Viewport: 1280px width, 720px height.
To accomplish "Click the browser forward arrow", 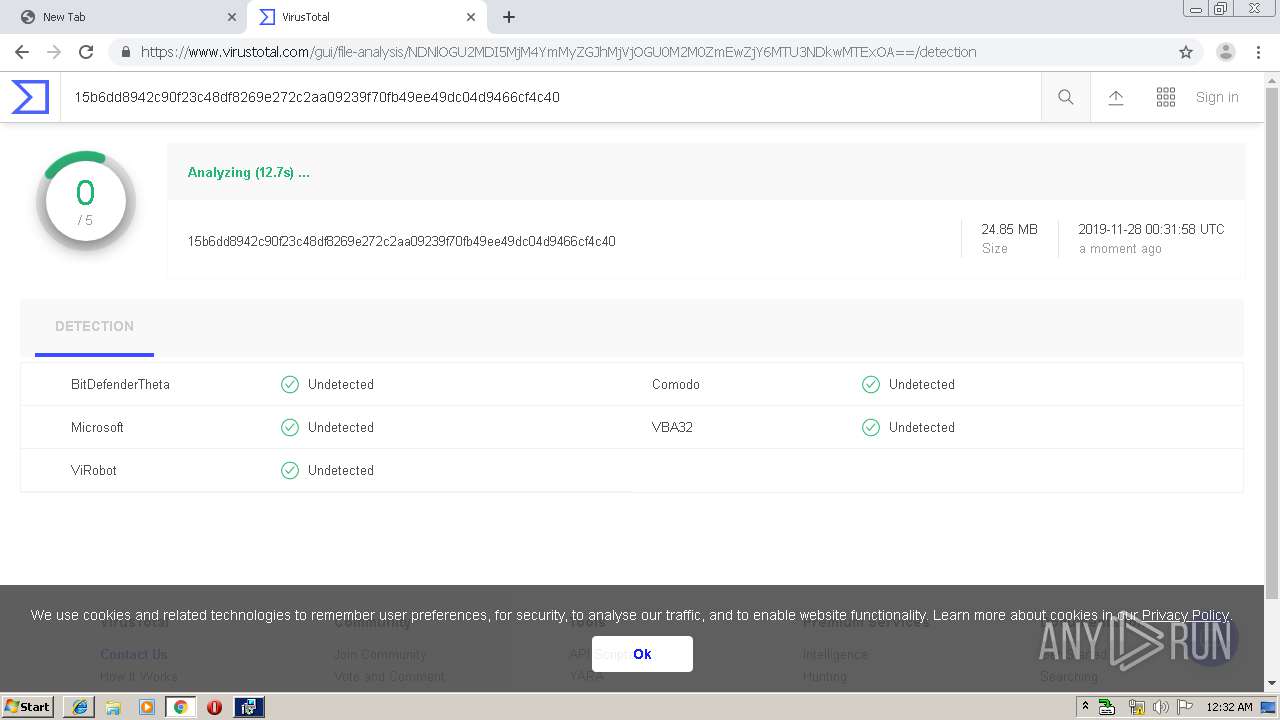I will pyautogui.click(x=54, y=52).
